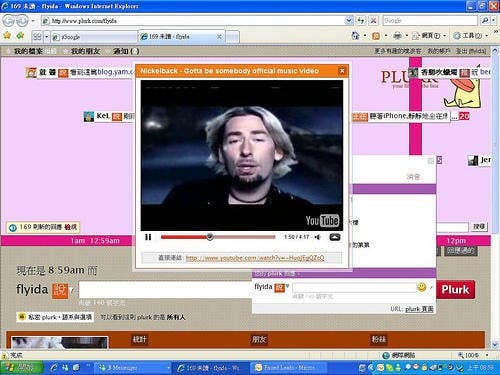This screenshot has height=375, width=500.
Task: Click the video progress slider knob
Action: [210, 237]
